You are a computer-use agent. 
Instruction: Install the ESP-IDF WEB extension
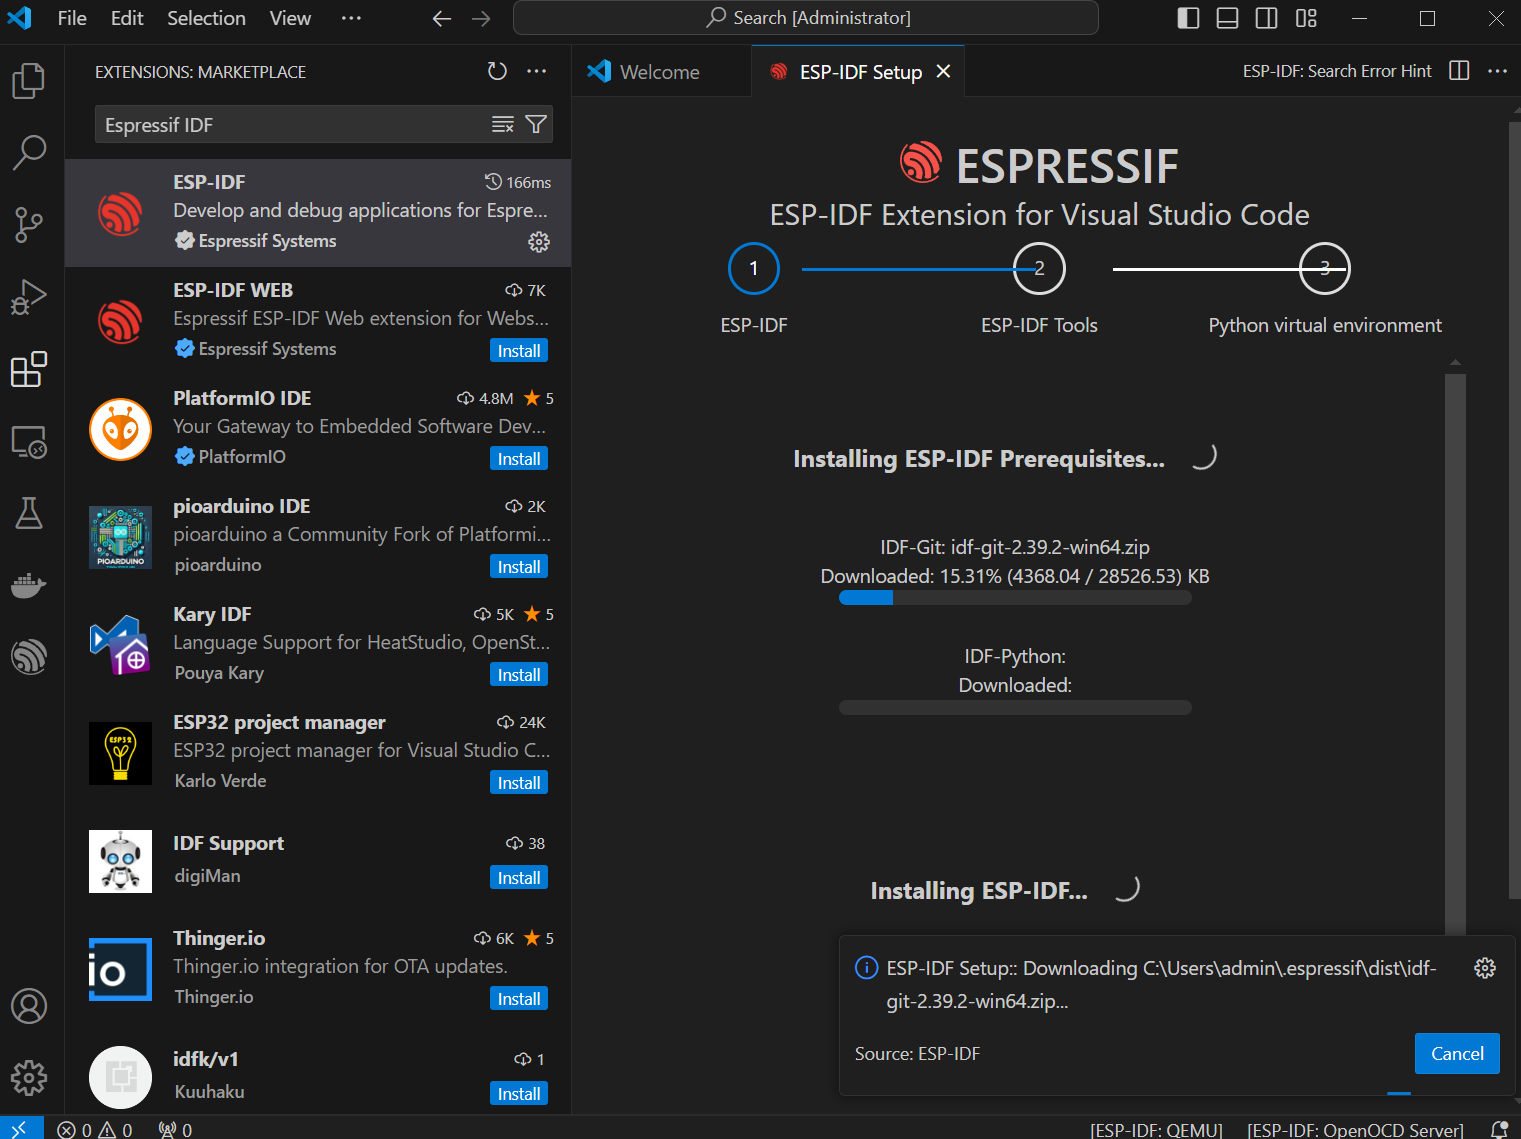519,351
